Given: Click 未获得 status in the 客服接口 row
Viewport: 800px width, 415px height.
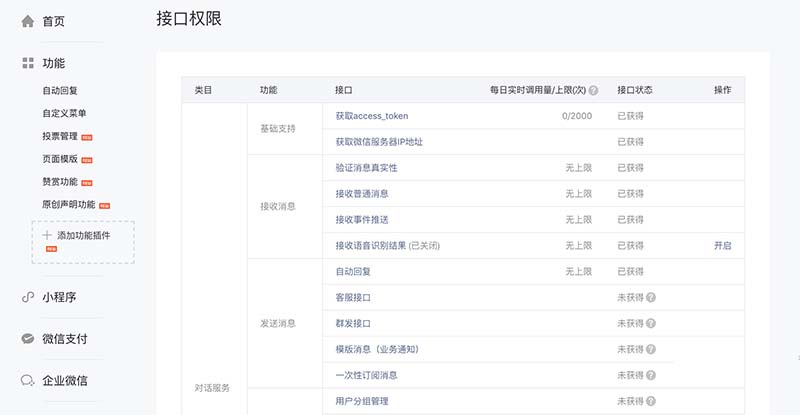Looking at the screenshot, I should (x=630, y=298).
